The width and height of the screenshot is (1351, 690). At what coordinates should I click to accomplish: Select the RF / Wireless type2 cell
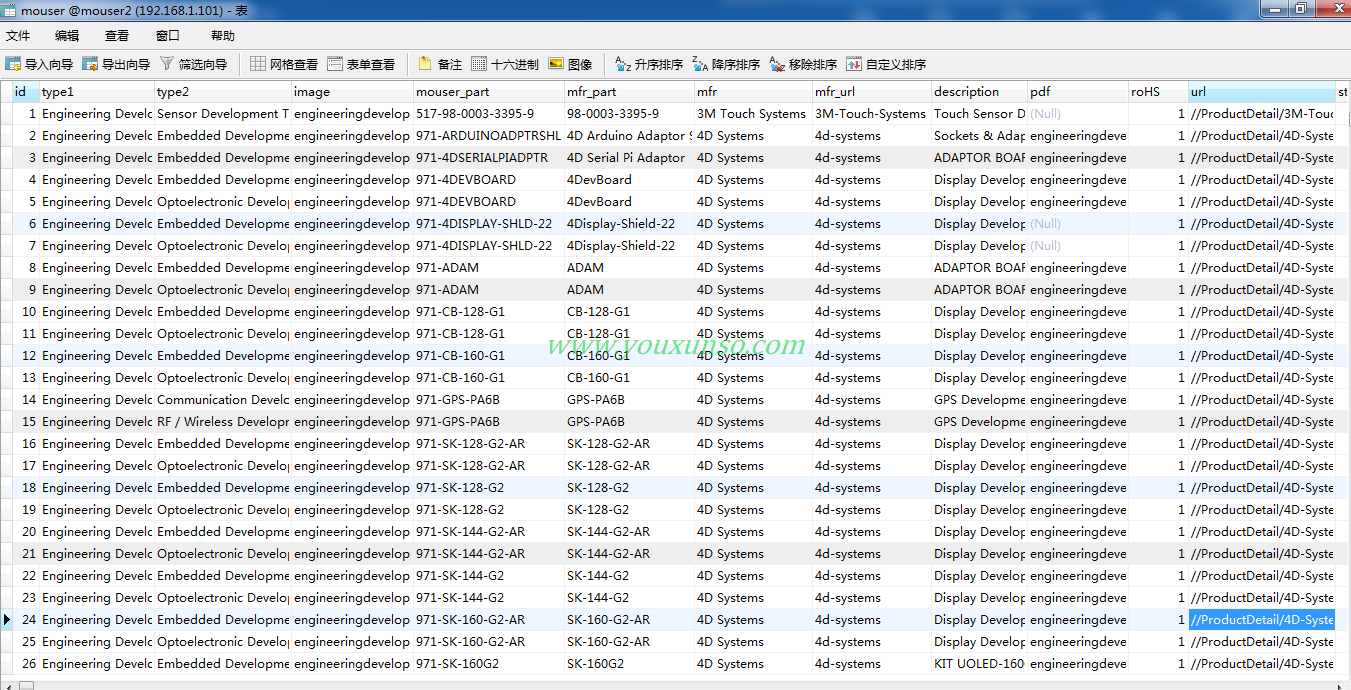click(223, 422)
